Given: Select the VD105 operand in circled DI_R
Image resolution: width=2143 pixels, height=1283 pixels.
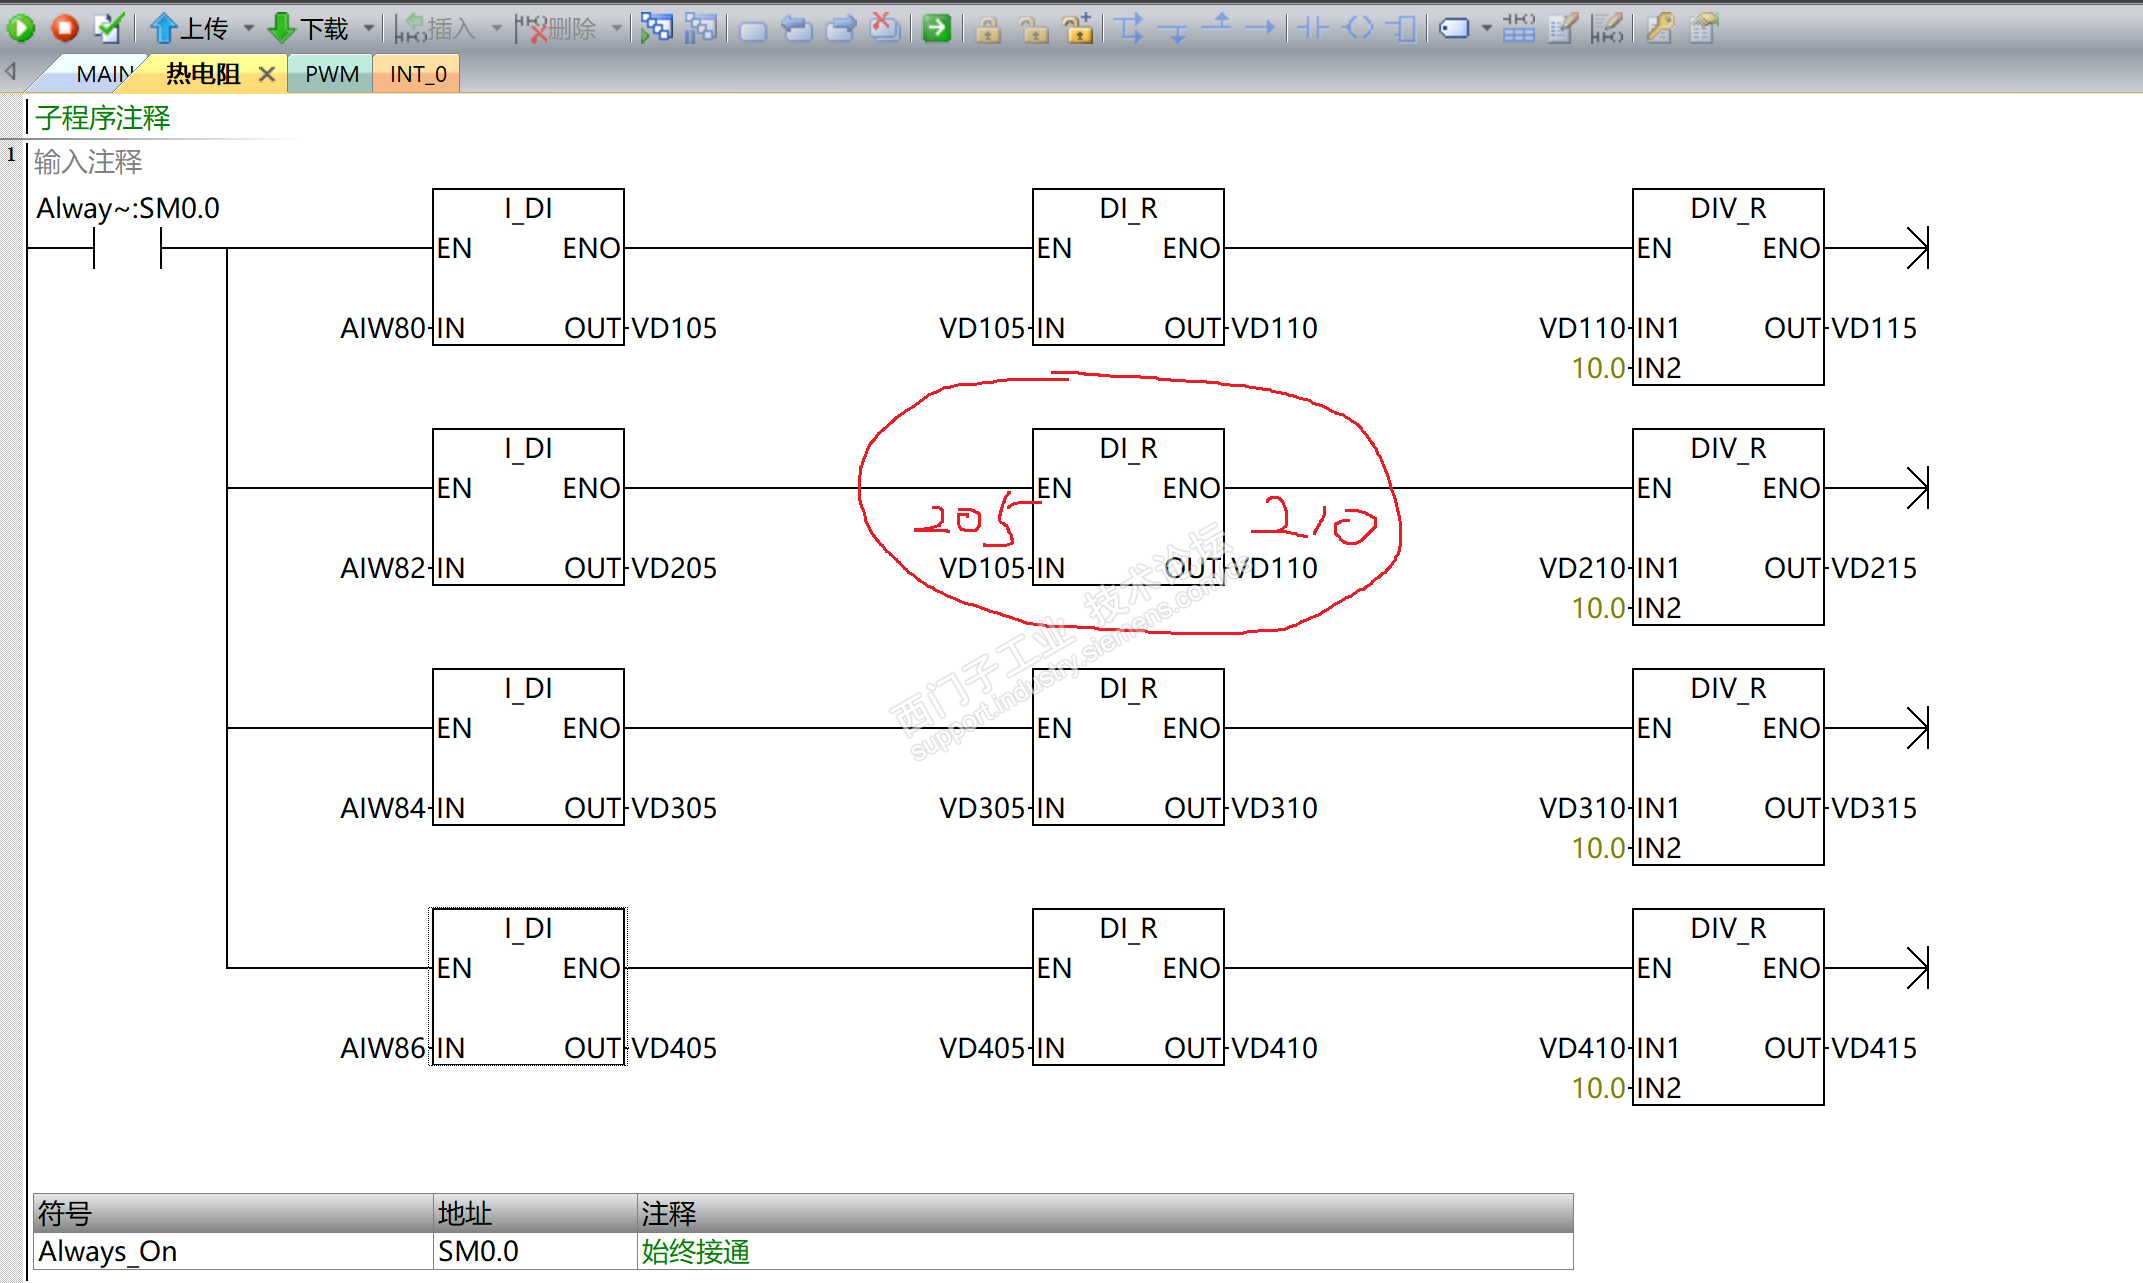Looking at the screenshot, I should [981, 568].
